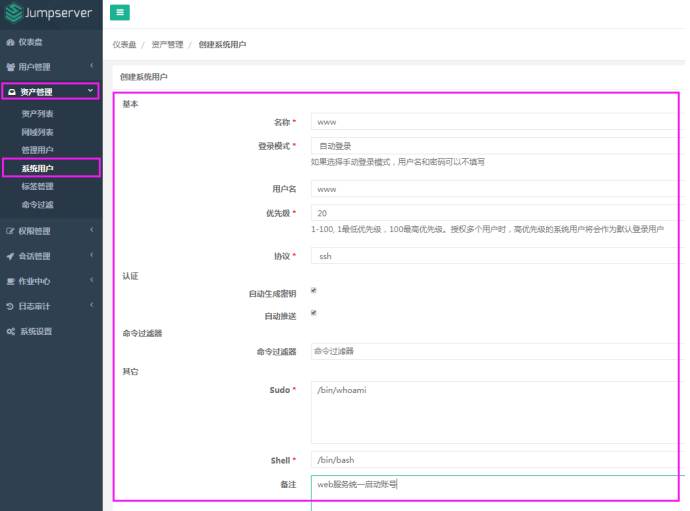Click 仪表盘 breadcrumb link
This screenshot has width=690, height=511.
124,45
